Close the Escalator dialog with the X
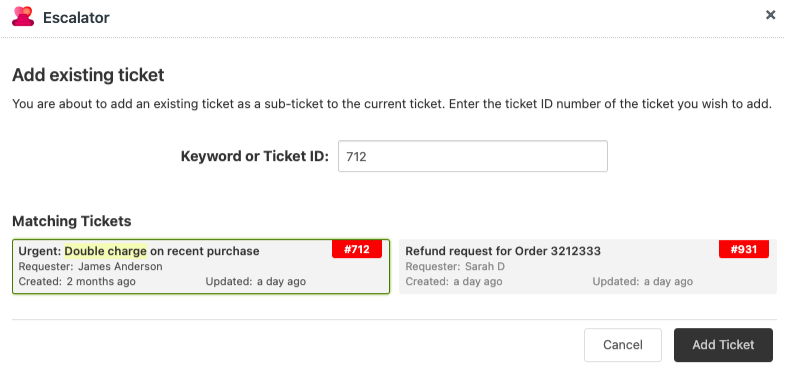Viewport: 785px width, 374px height. (770, 15)
